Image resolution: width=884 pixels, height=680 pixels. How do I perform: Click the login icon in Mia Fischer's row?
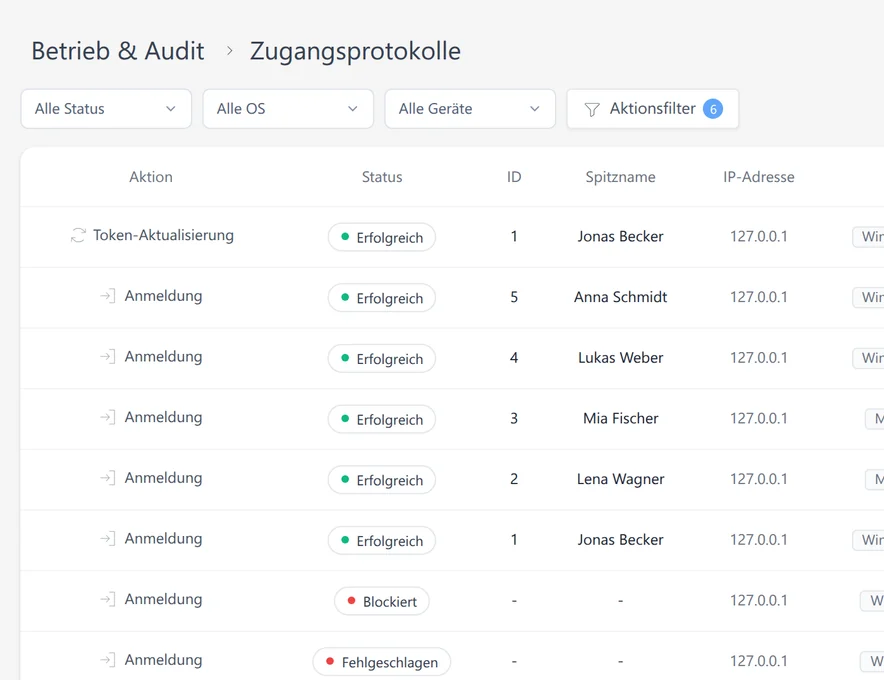(108, 417)
